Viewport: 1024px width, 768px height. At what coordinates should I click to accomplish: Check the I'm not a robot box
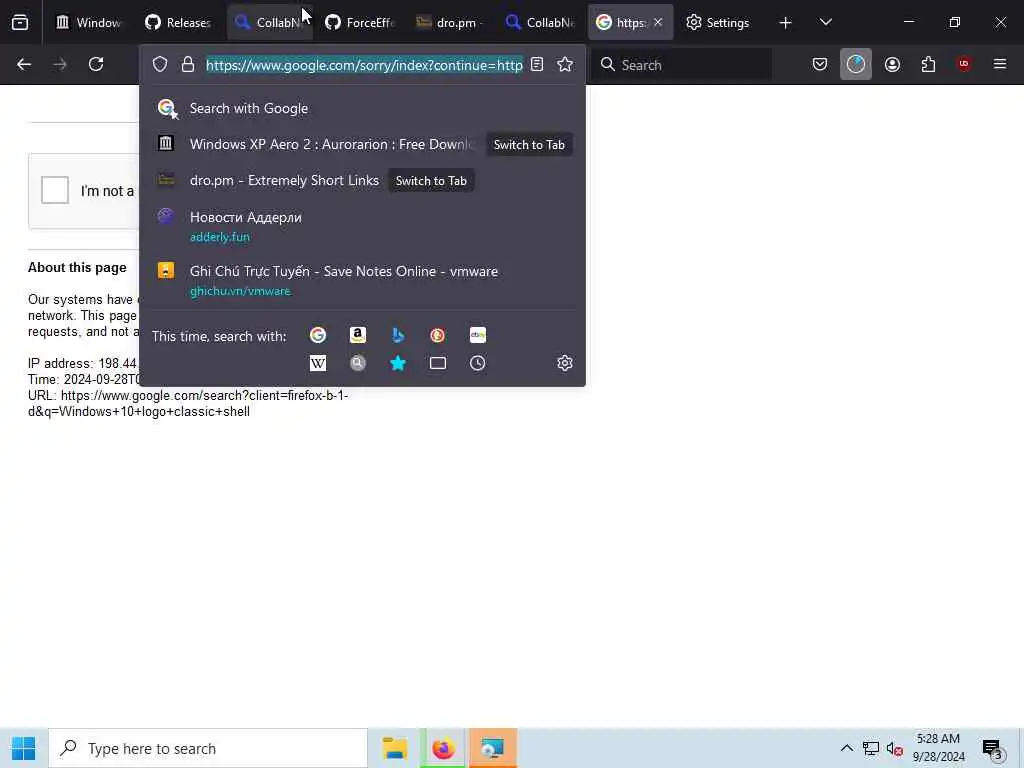(55, 190)
